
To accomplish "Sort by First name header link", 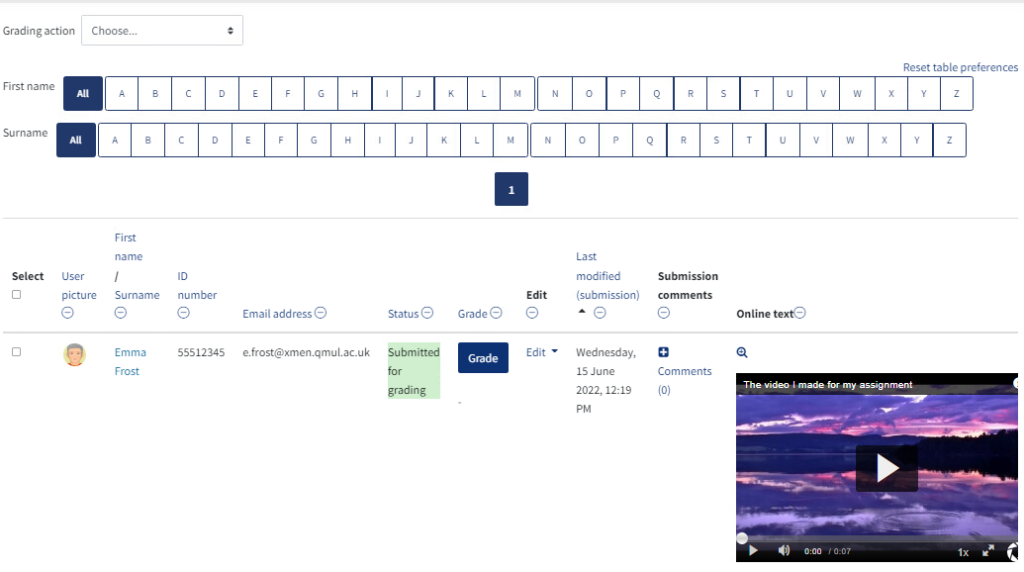I will coord(129,247).
